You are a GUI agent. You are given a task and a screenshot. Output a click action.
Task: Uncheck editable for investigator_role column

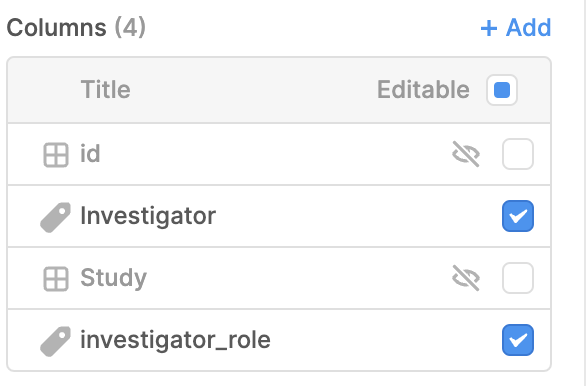(518, 340)
